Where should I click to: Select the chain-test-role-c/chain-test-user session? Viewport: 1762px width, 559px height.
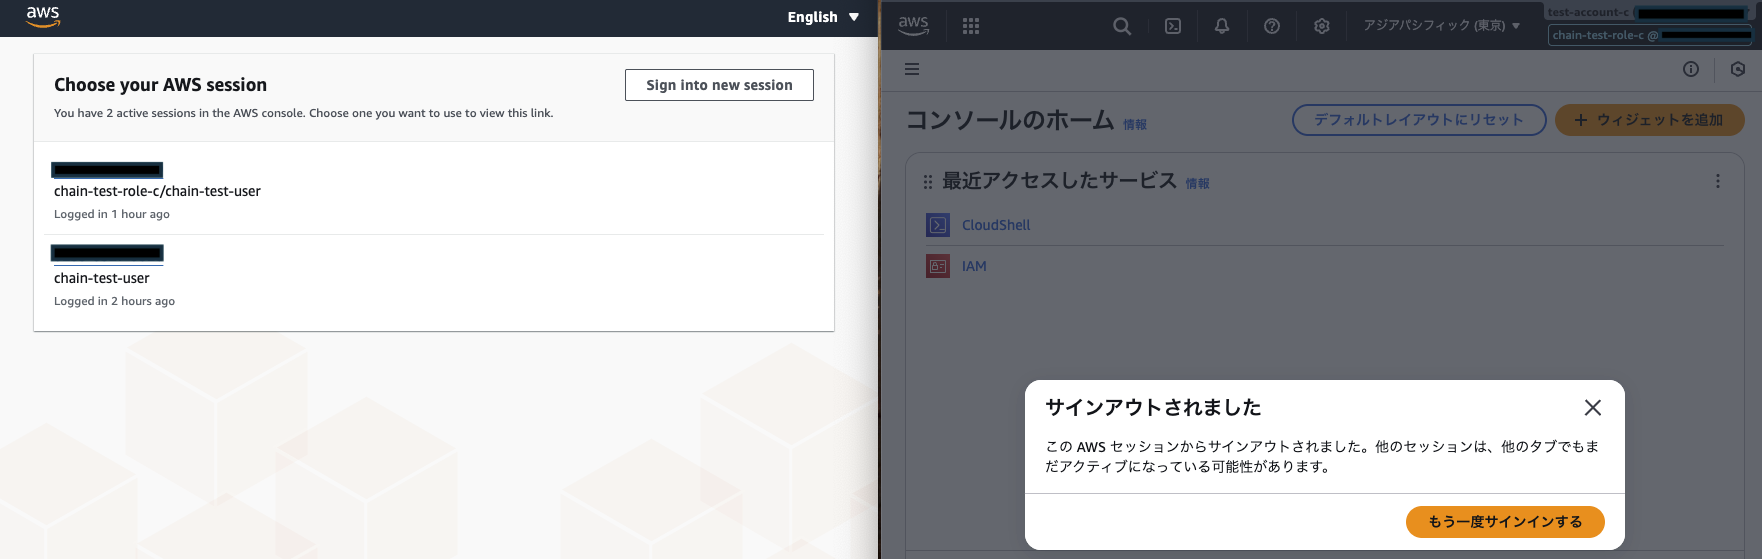[x=157, y=191]
